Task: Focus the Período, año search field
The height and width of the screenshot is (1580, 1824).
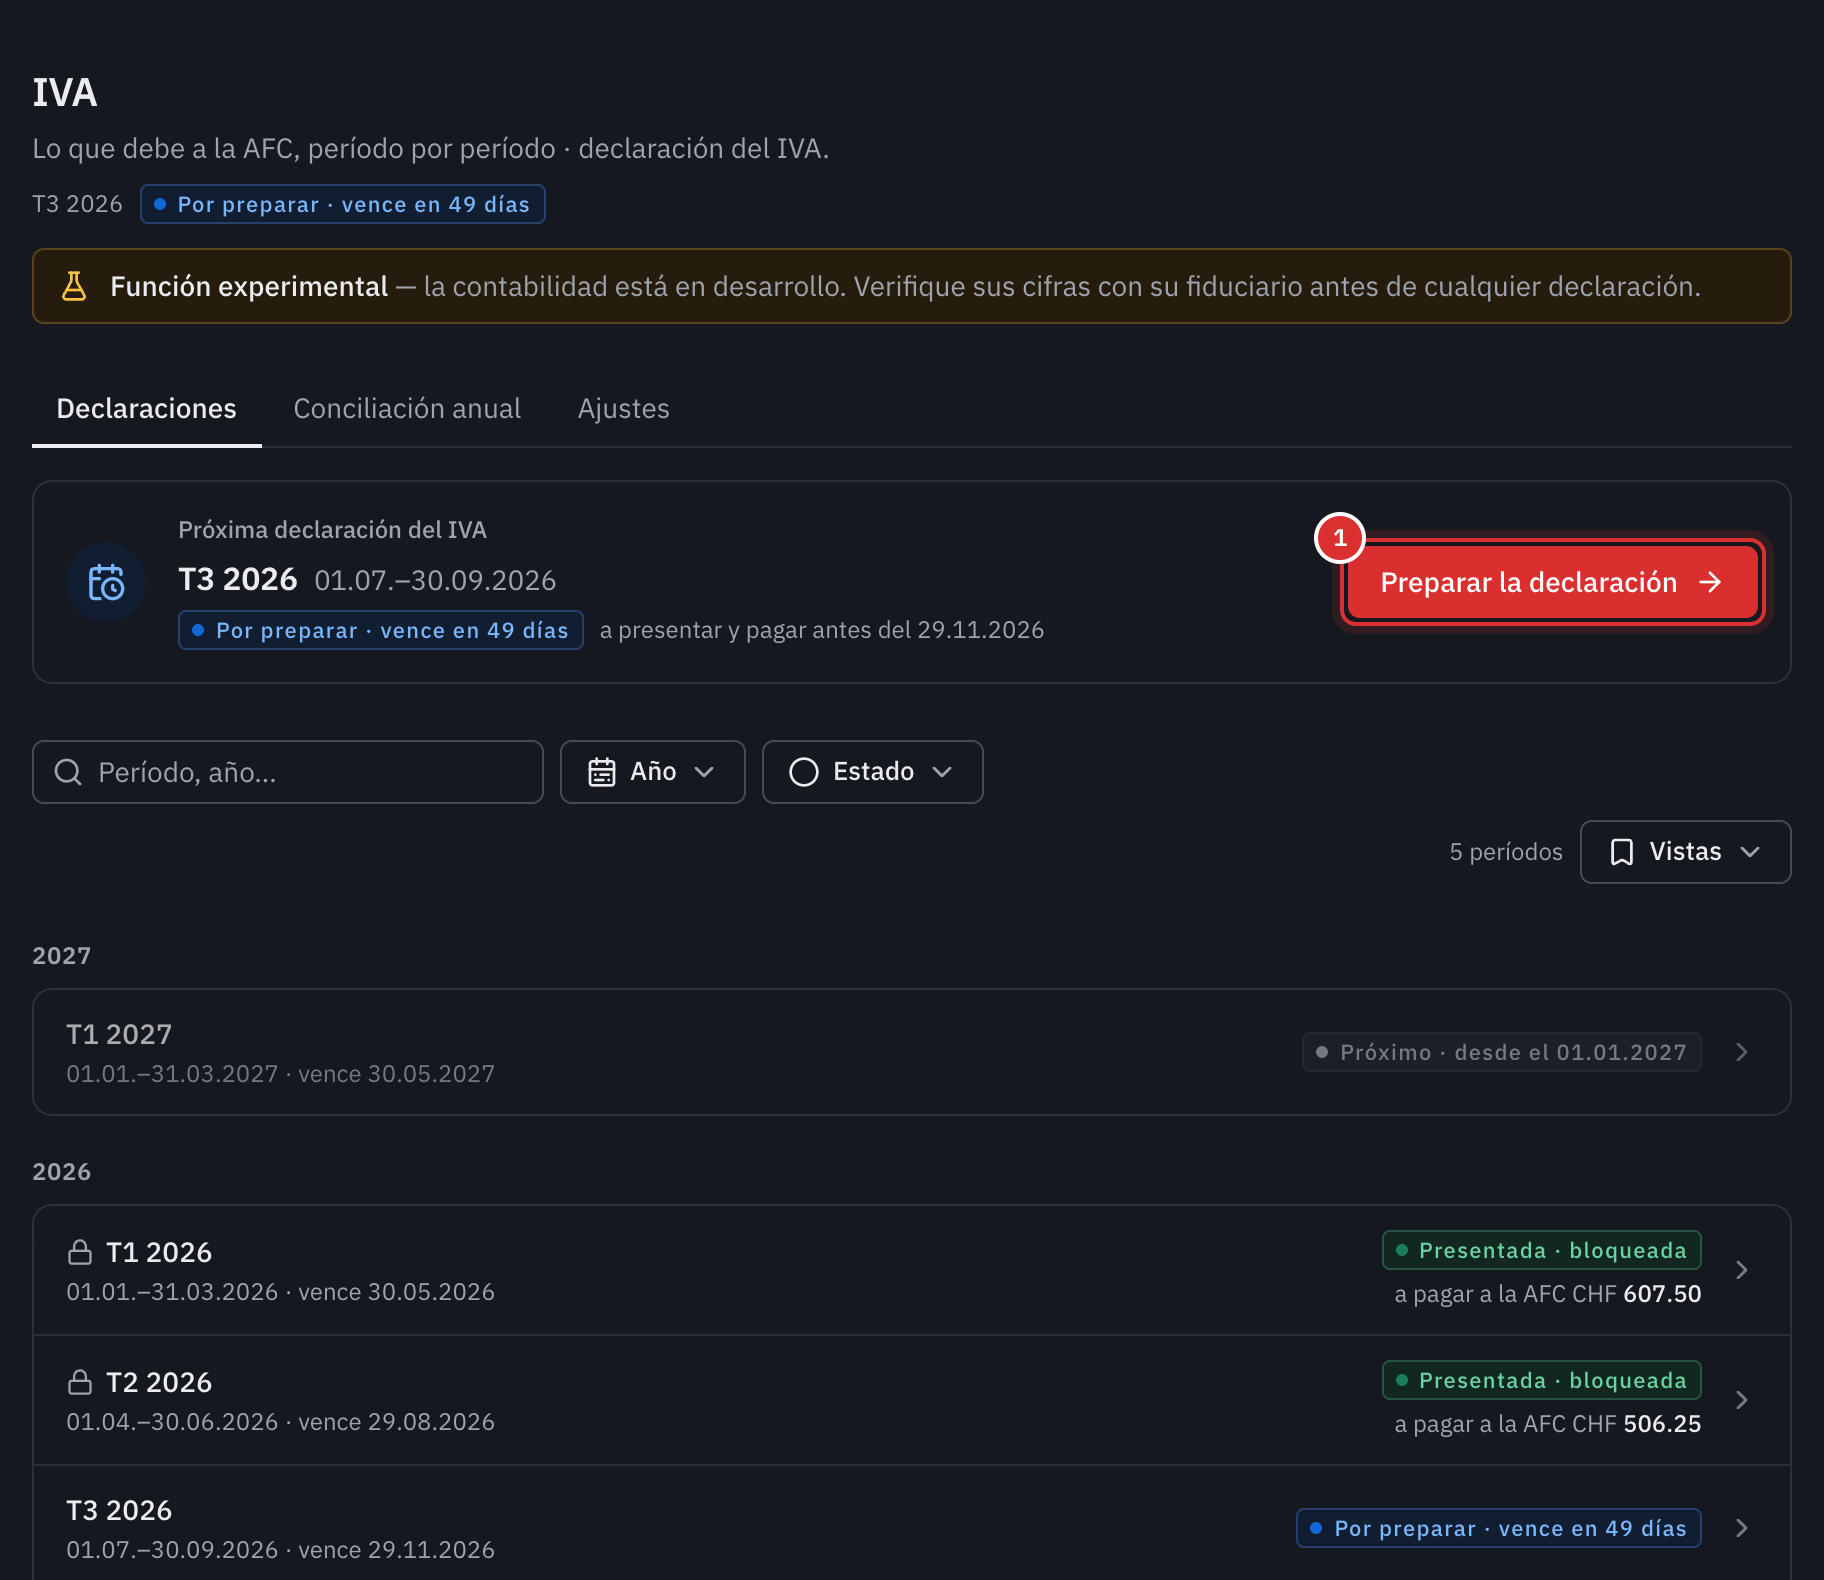Action: [x=288, y=772]
